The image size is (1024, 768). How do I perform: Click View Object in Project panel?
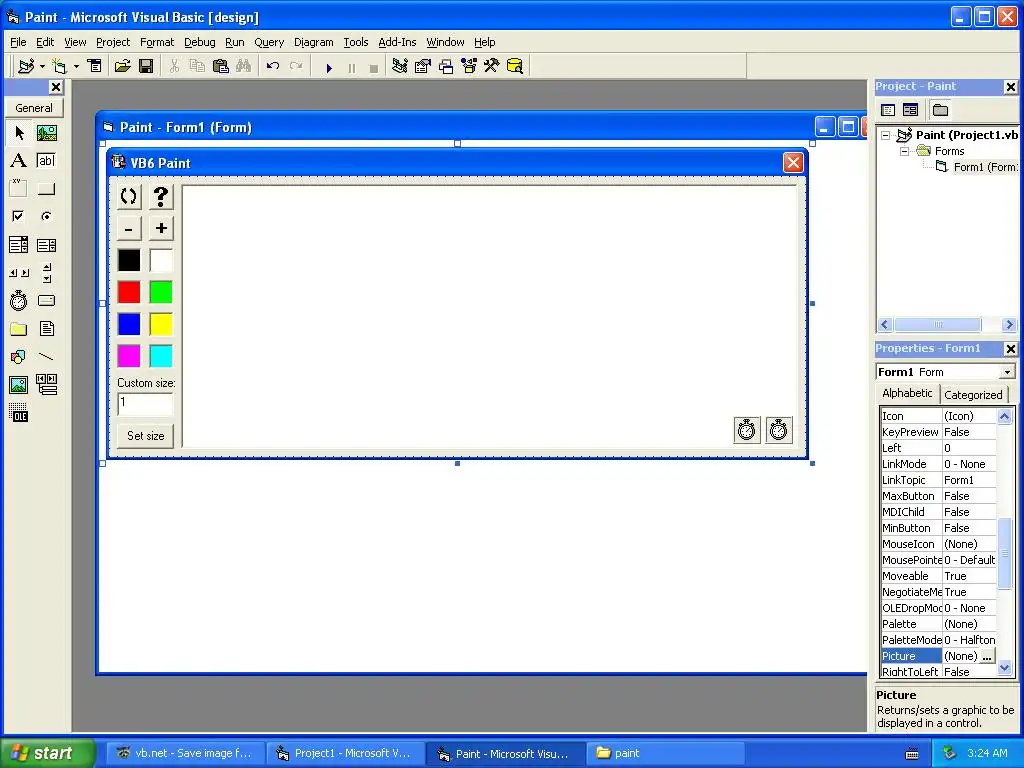[x=910, y=110]
